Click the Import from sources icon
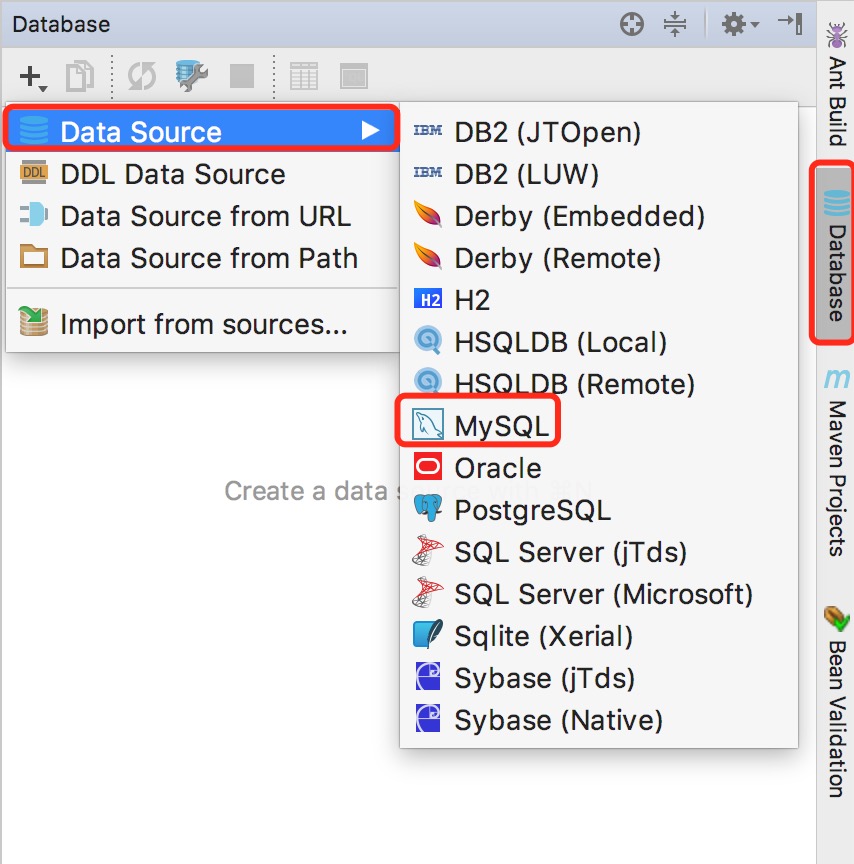Screen dimensions: 854x864 click(34, 321)
